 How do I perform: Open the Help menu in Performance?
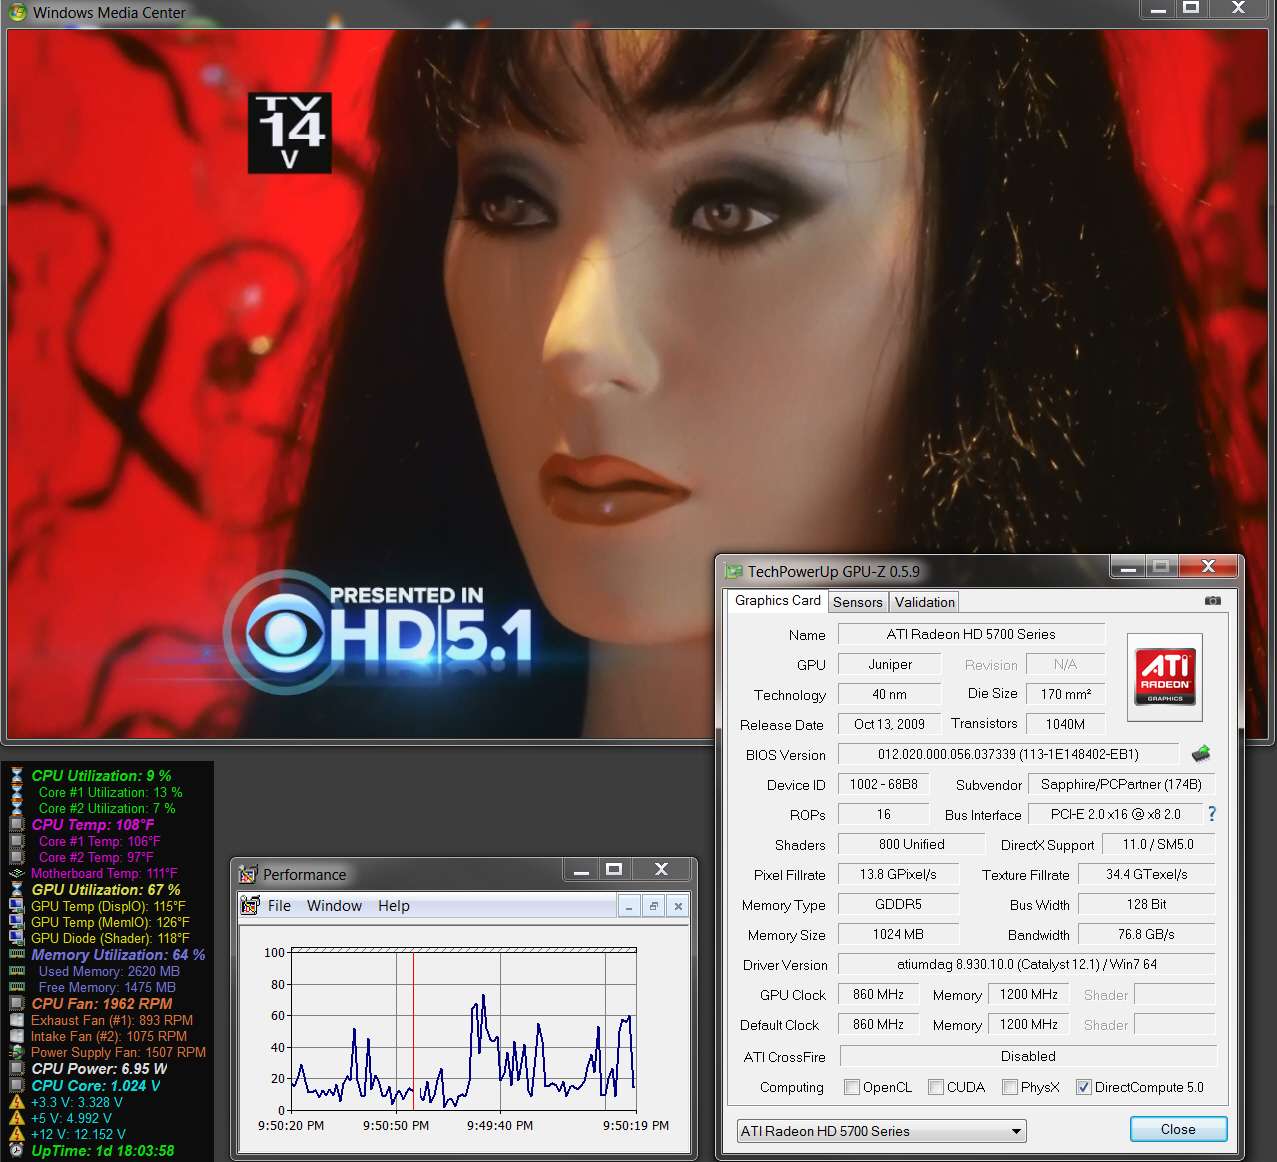pos(394,906)
